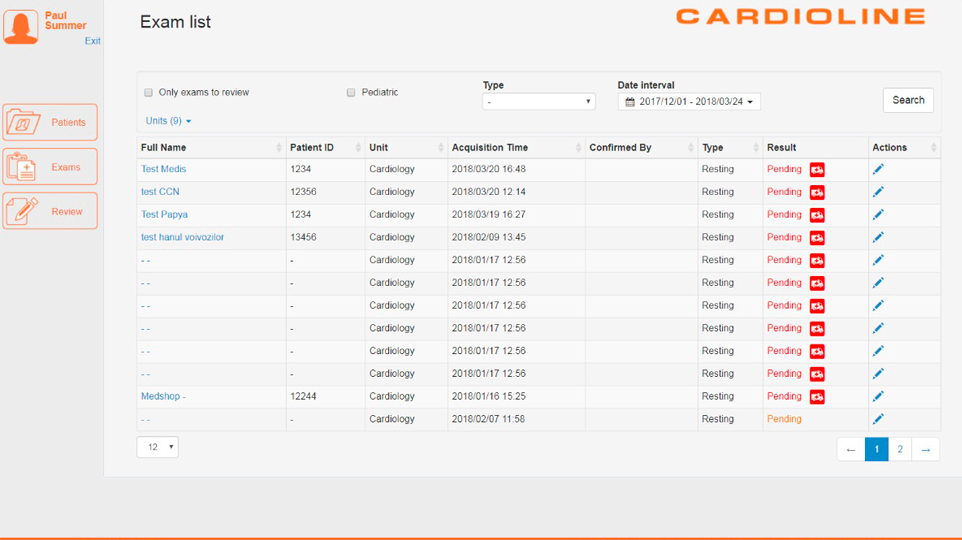Open the Type dropdown filter
The height and width of the screenshot is (540, 962).
point(538,102)
